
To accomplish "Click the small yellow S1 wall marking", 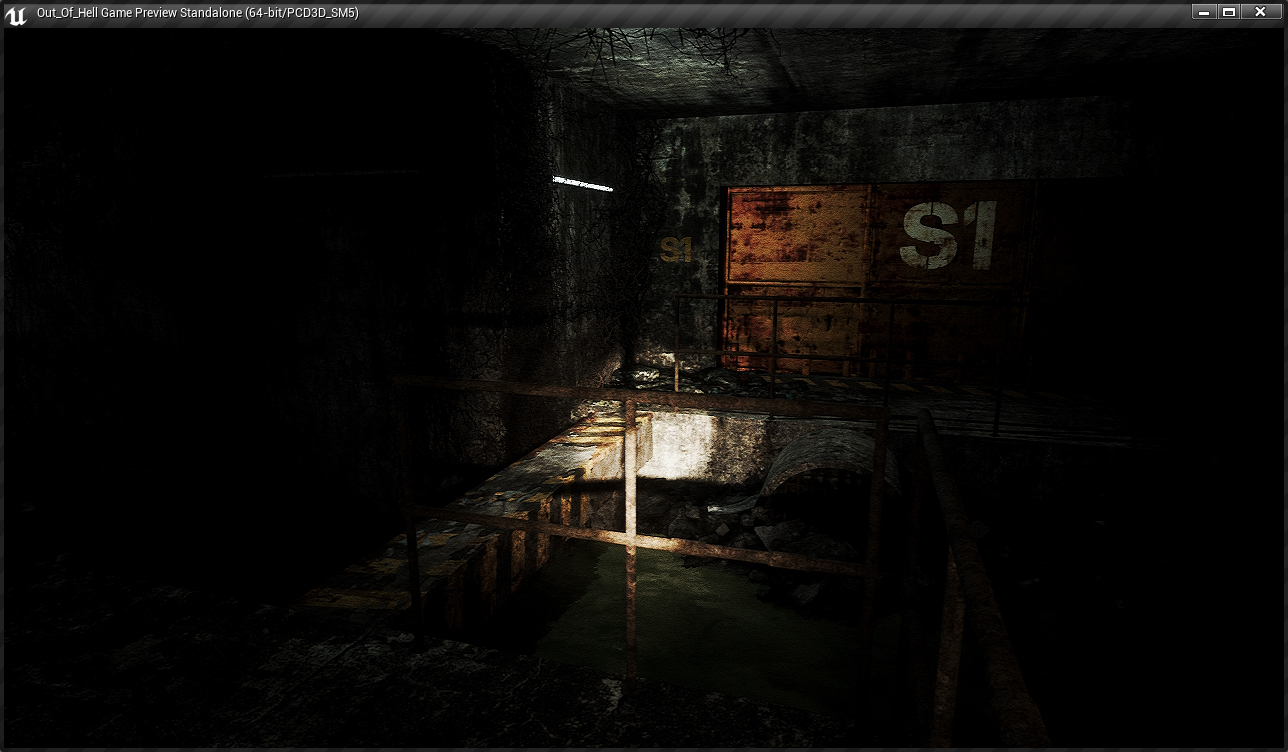I will (676, 250).
